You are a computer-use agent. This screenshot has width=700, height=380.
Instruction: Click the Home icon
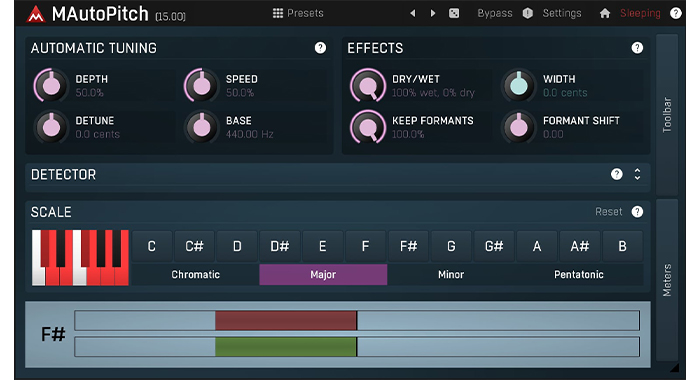[x=605, y=13]
